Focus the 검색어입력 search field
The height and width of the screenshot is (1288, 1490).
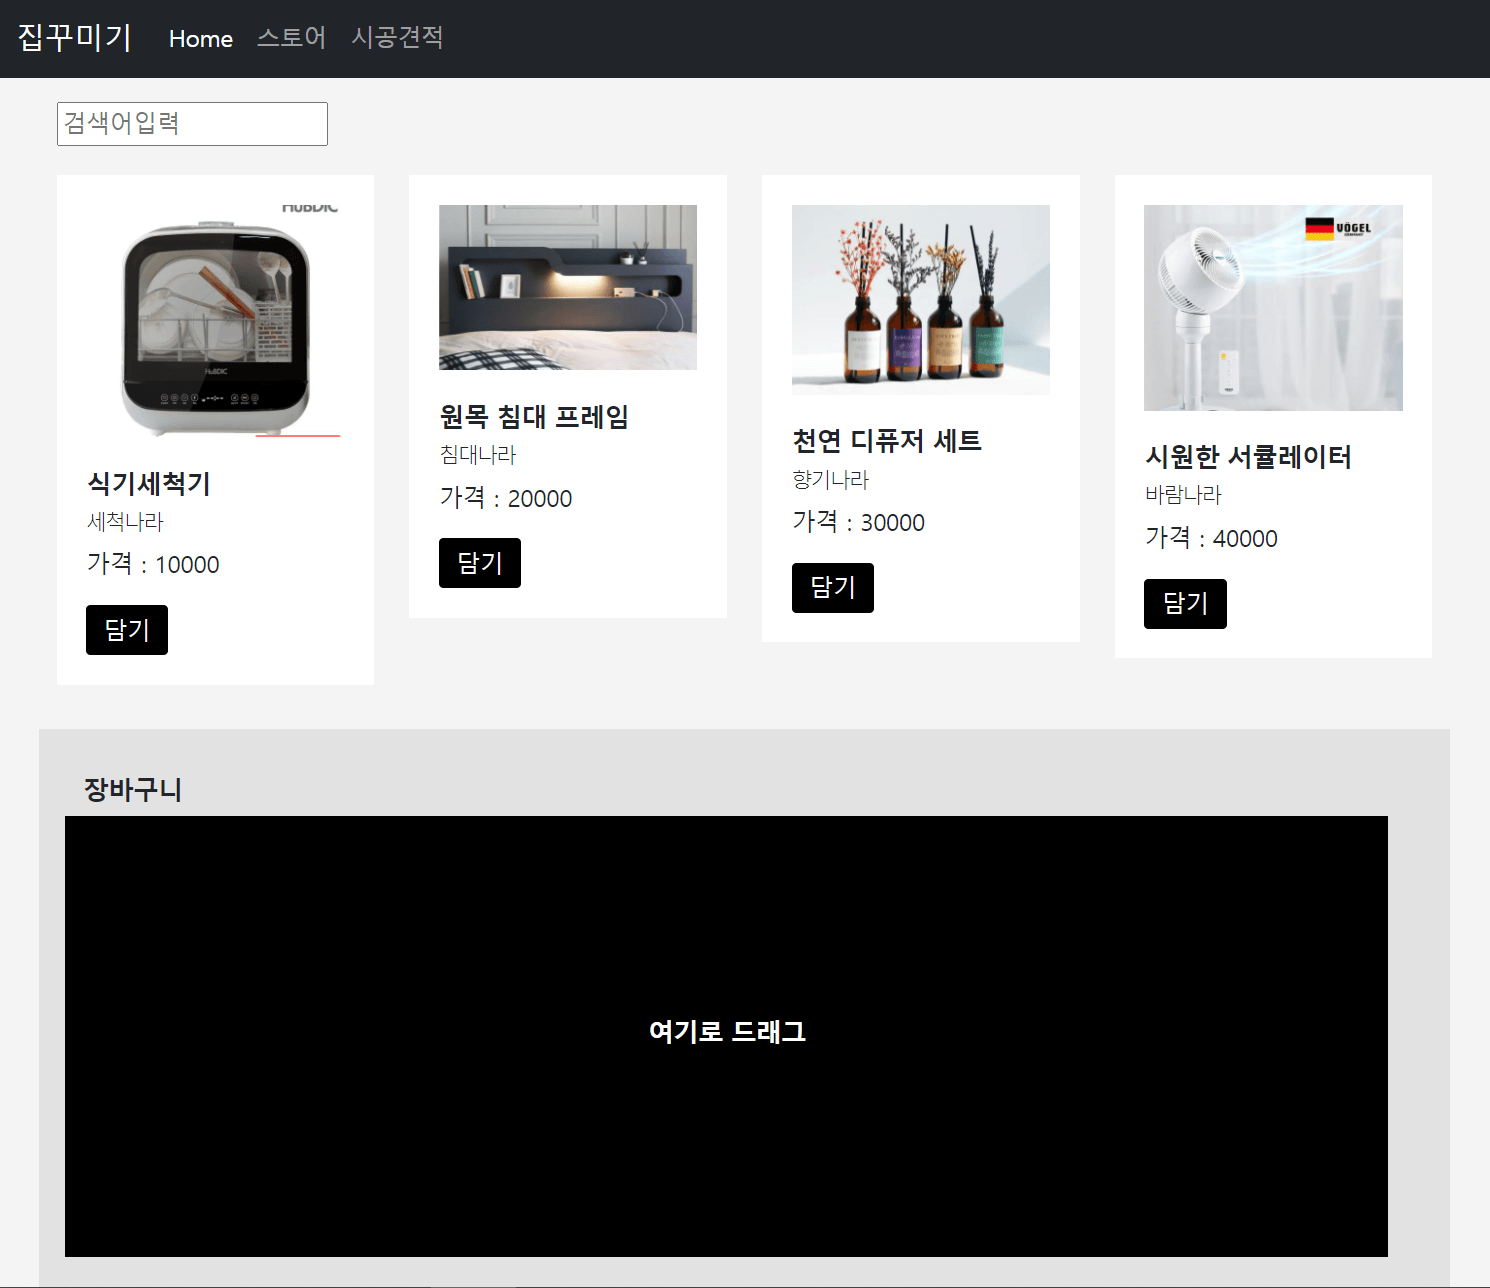coord(192,124)
